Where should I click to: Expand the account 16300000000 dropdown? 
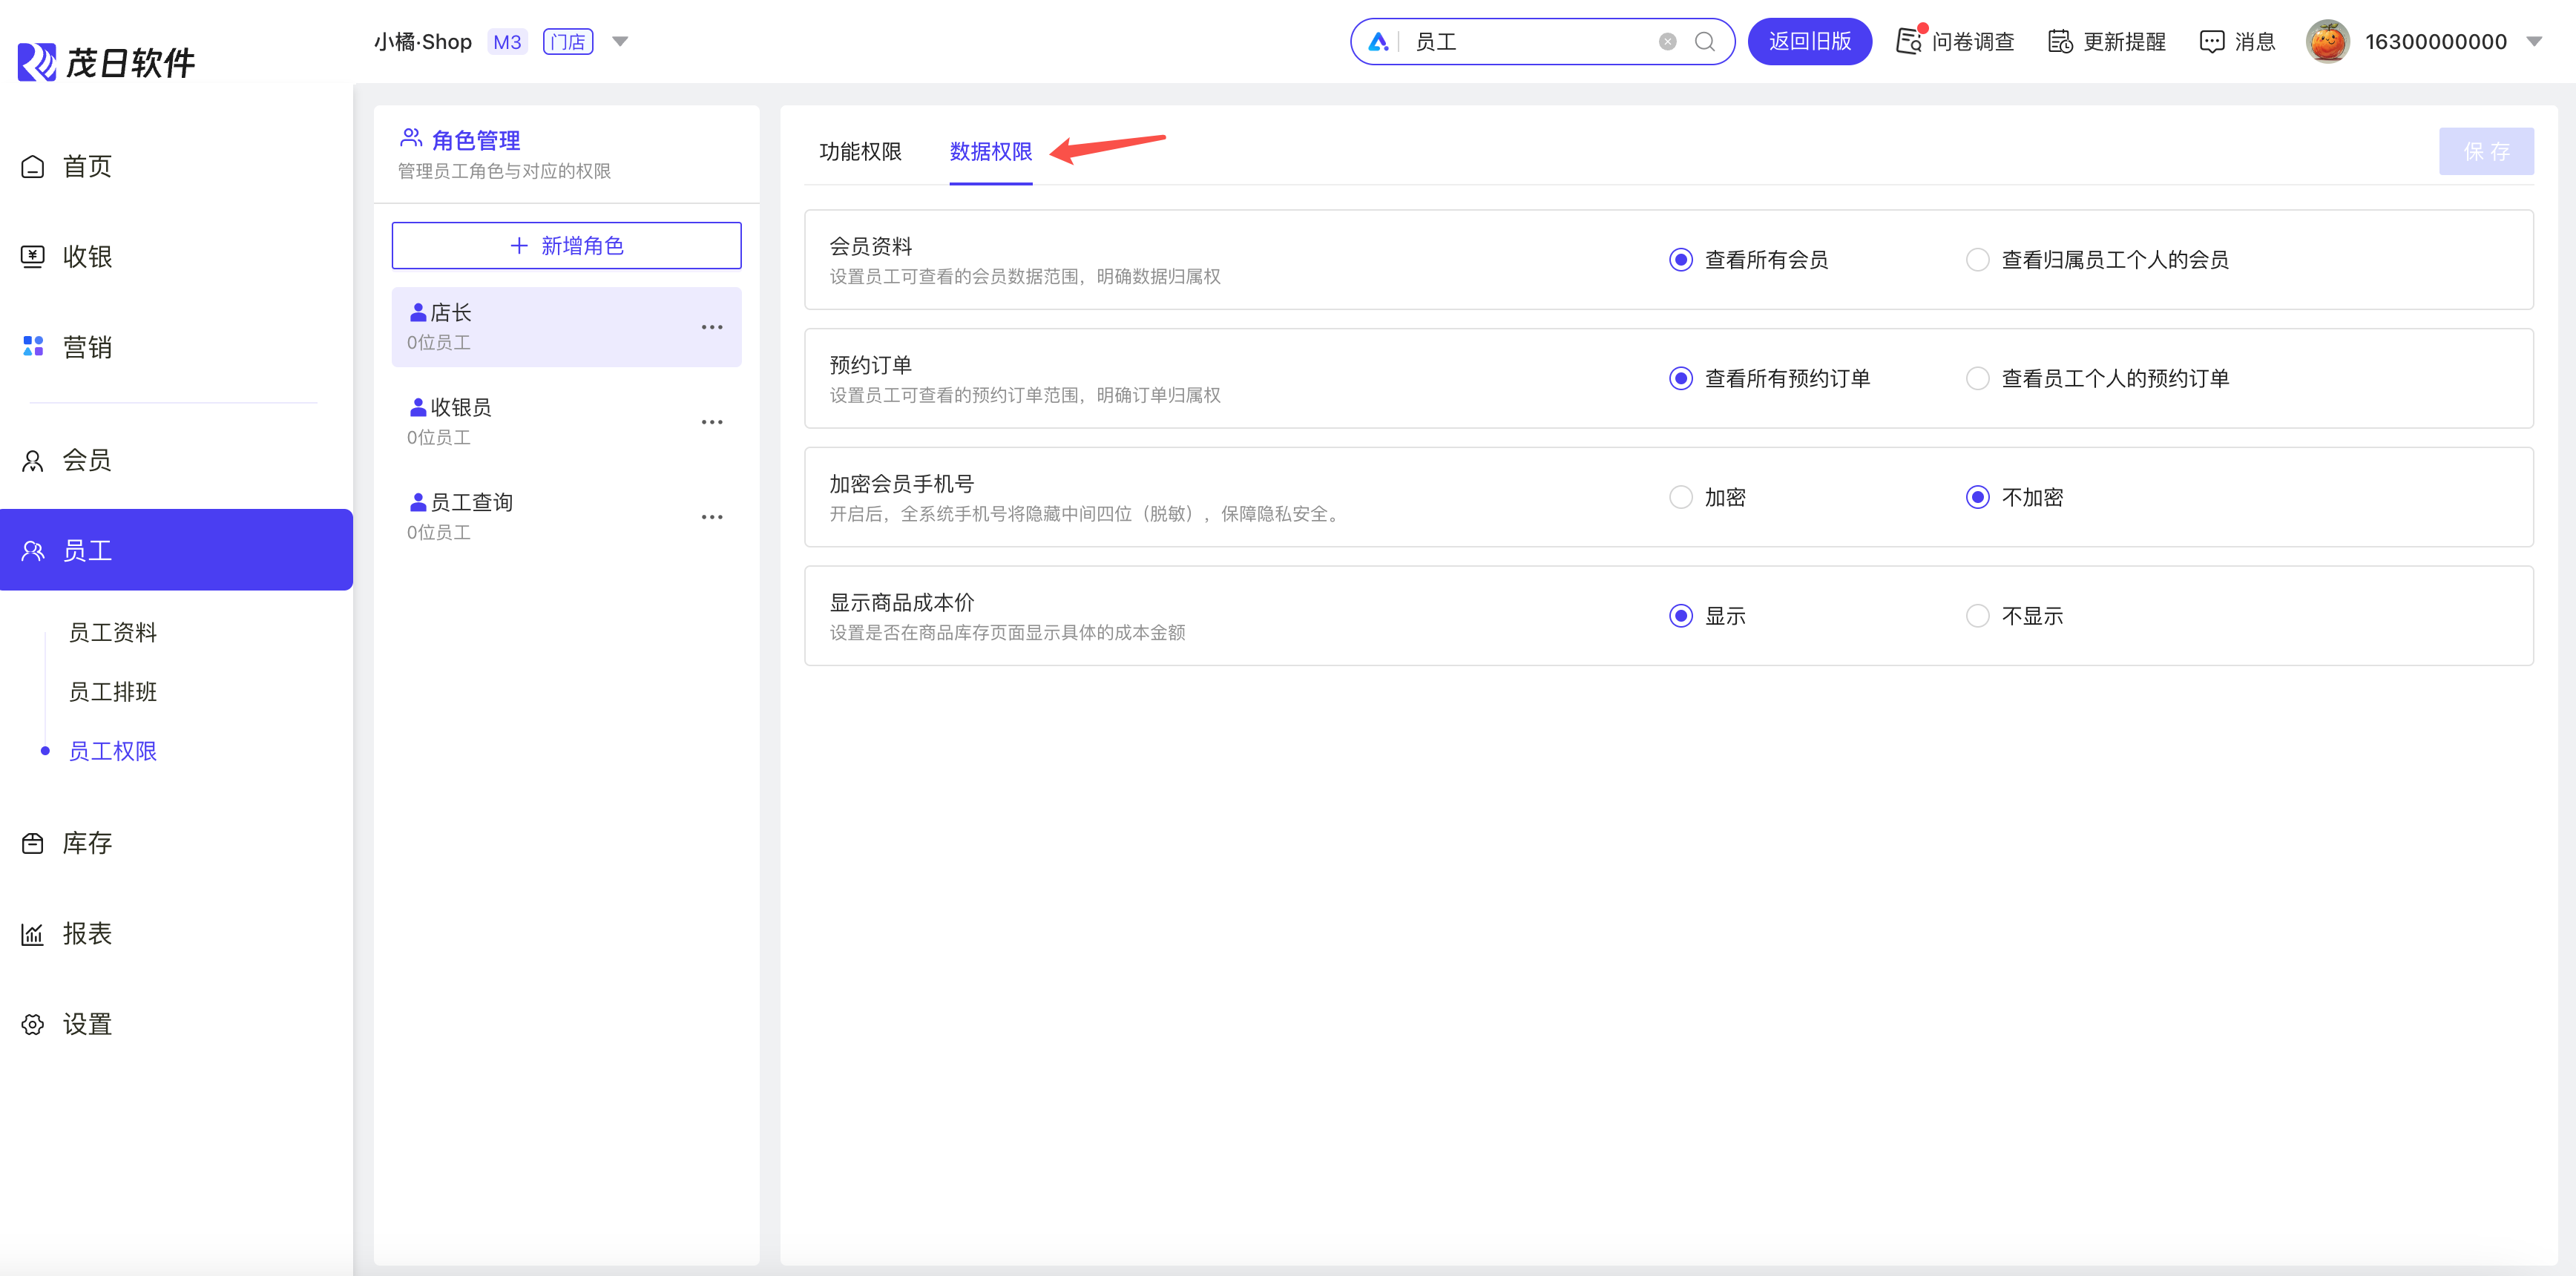(x=2534, y=42)
